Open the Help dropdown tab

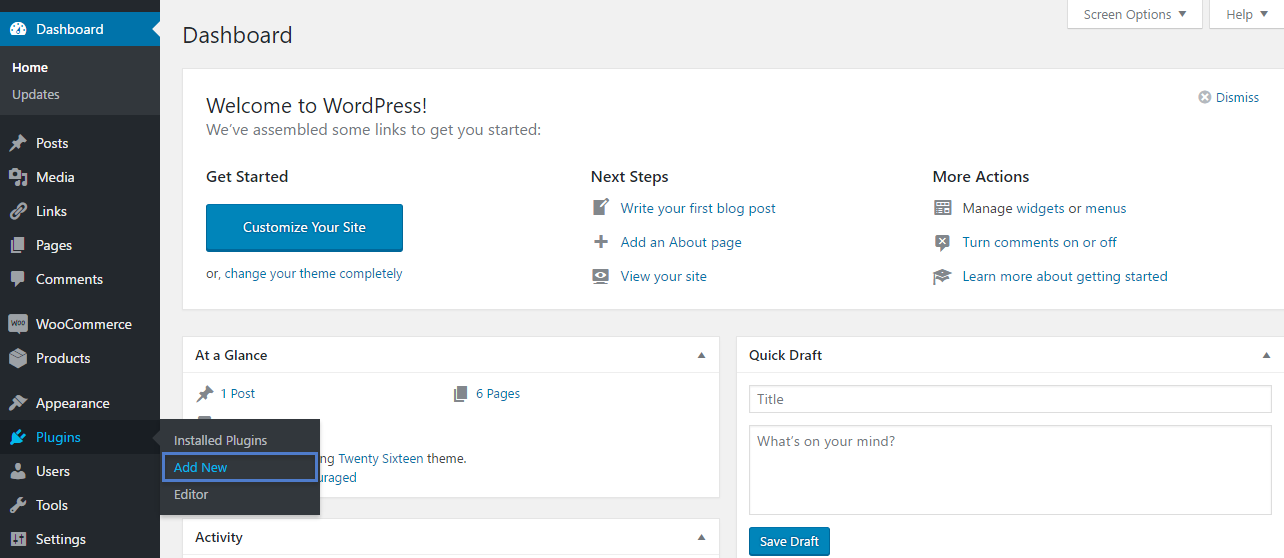[x=1246, y=14]
